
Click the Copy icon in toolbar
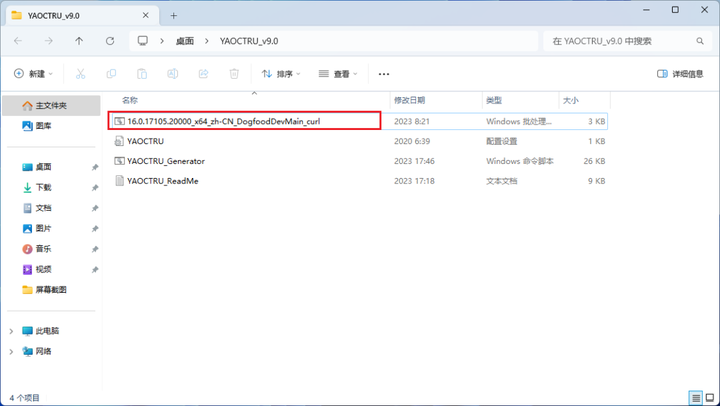[111, 73]
